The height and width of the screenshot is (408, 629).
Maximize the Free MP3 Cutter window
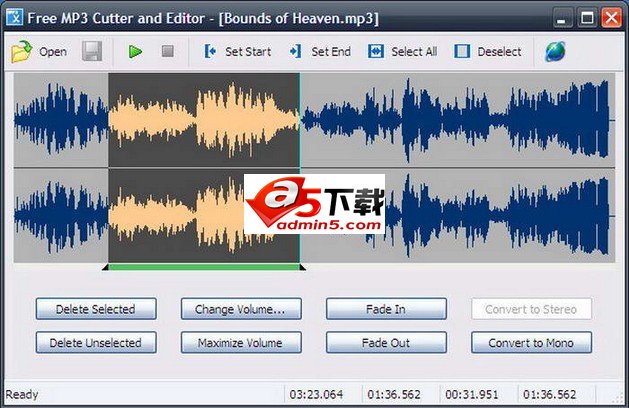(587, 18)
